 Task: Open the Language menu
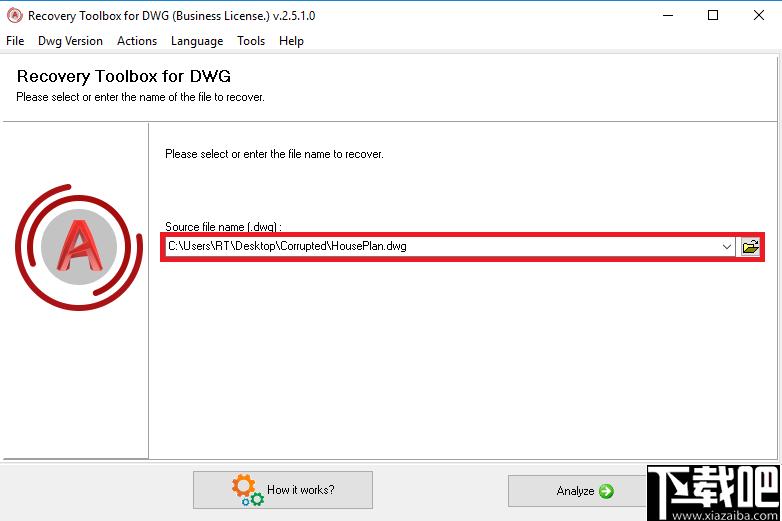pyautogui.click(x=197, y=41)
